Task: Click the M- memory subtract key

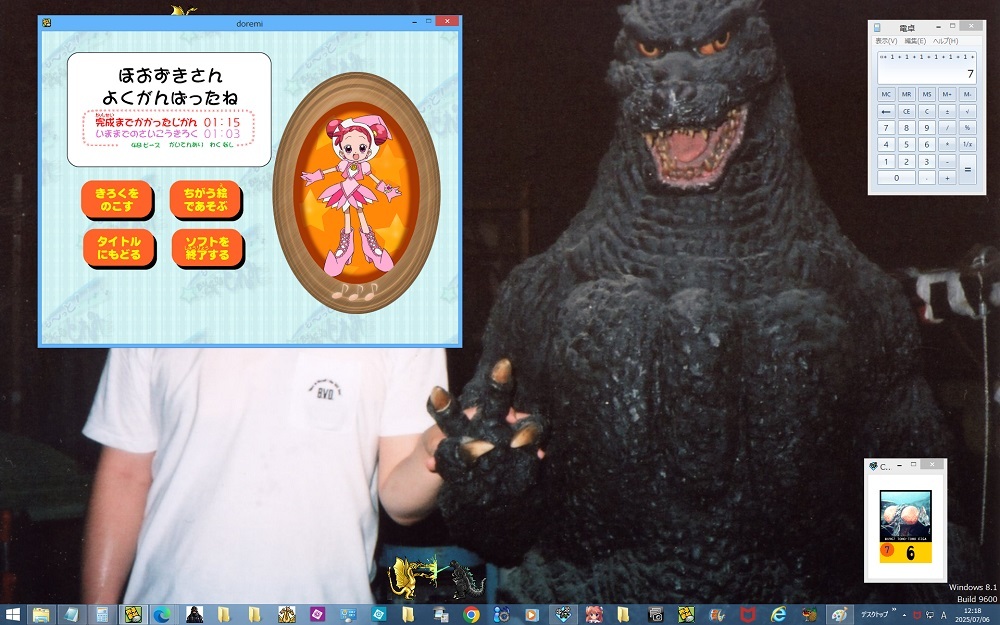Action: 967,94
